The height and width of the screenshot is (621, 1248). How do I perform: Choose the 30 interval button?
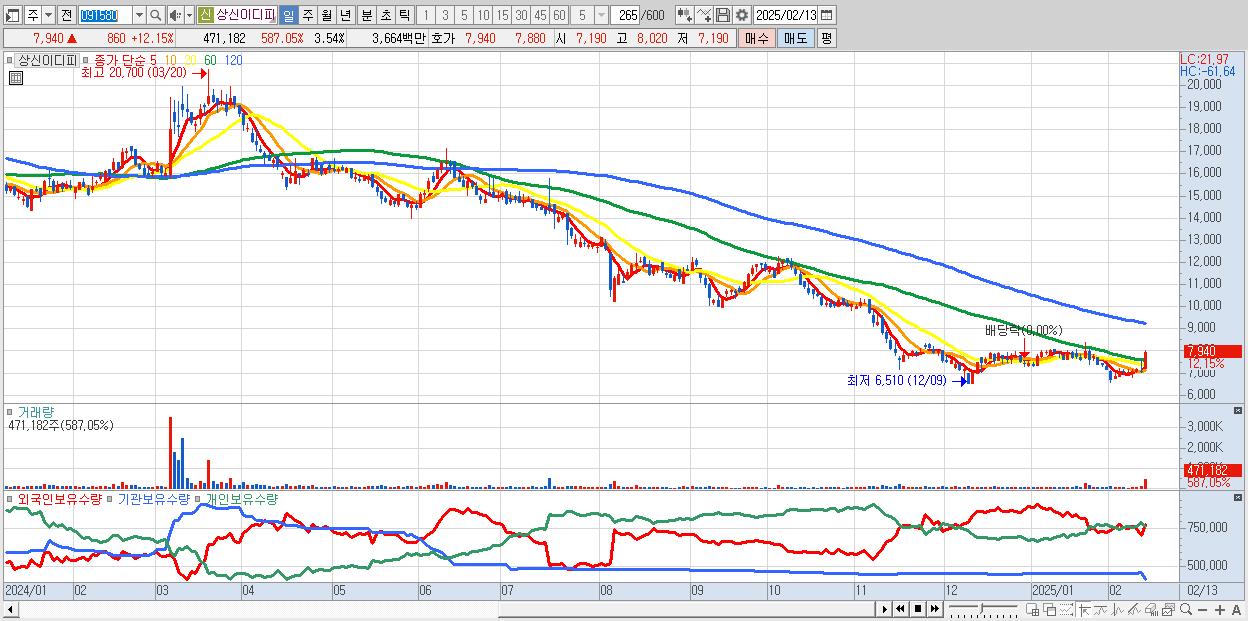click(521, 15)
